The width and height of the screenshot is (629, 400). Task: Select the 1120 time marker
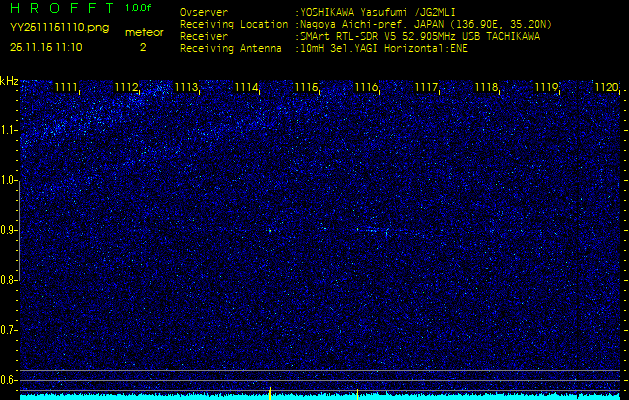click(606, 88)
